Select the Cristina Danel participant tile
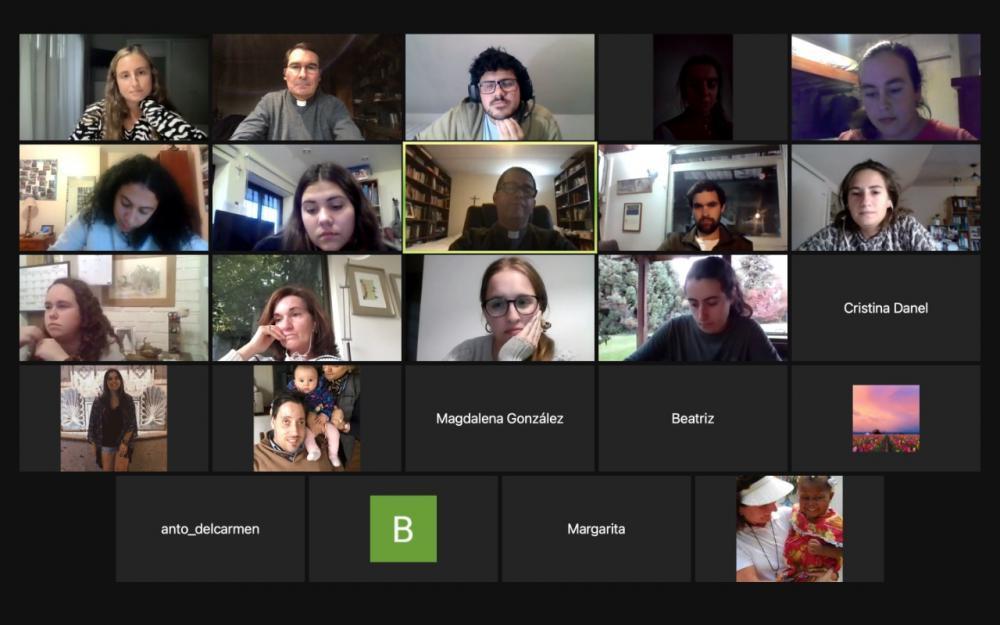Screen dimensions: 1000x625 click(x=885, y=308)
